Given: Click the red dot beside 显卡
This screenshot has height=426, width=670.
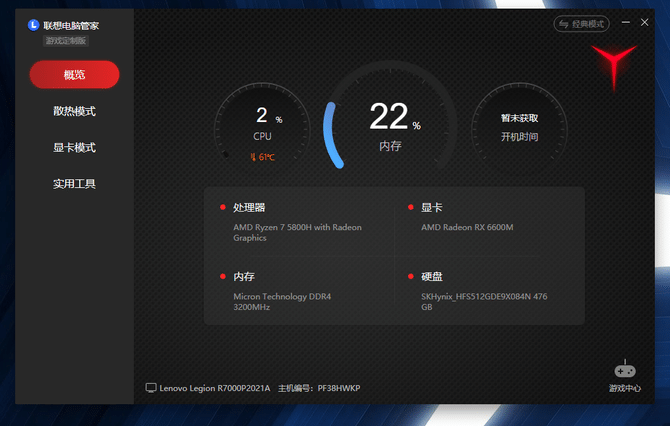Looking at the screenshot, I should tap(411, 207).
